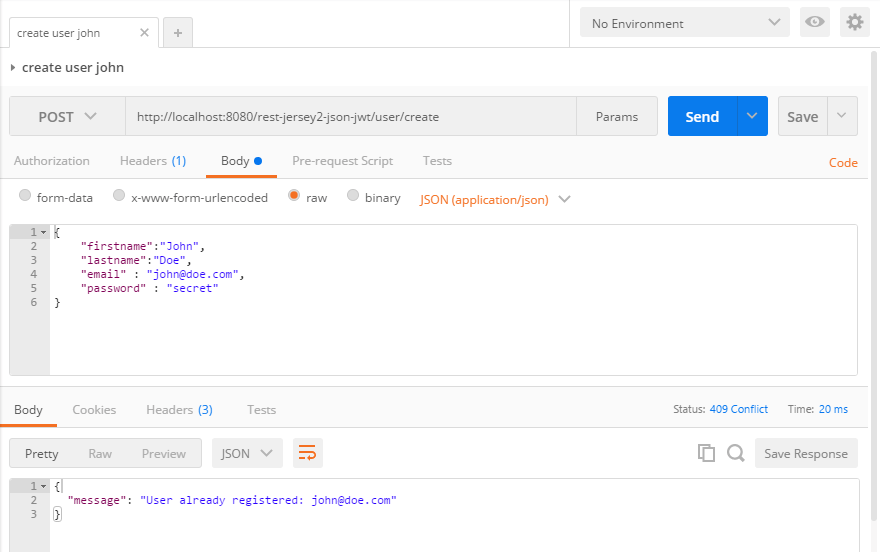Expand the No Environment selector
The image size is (880, 552).
click(685, 22)
